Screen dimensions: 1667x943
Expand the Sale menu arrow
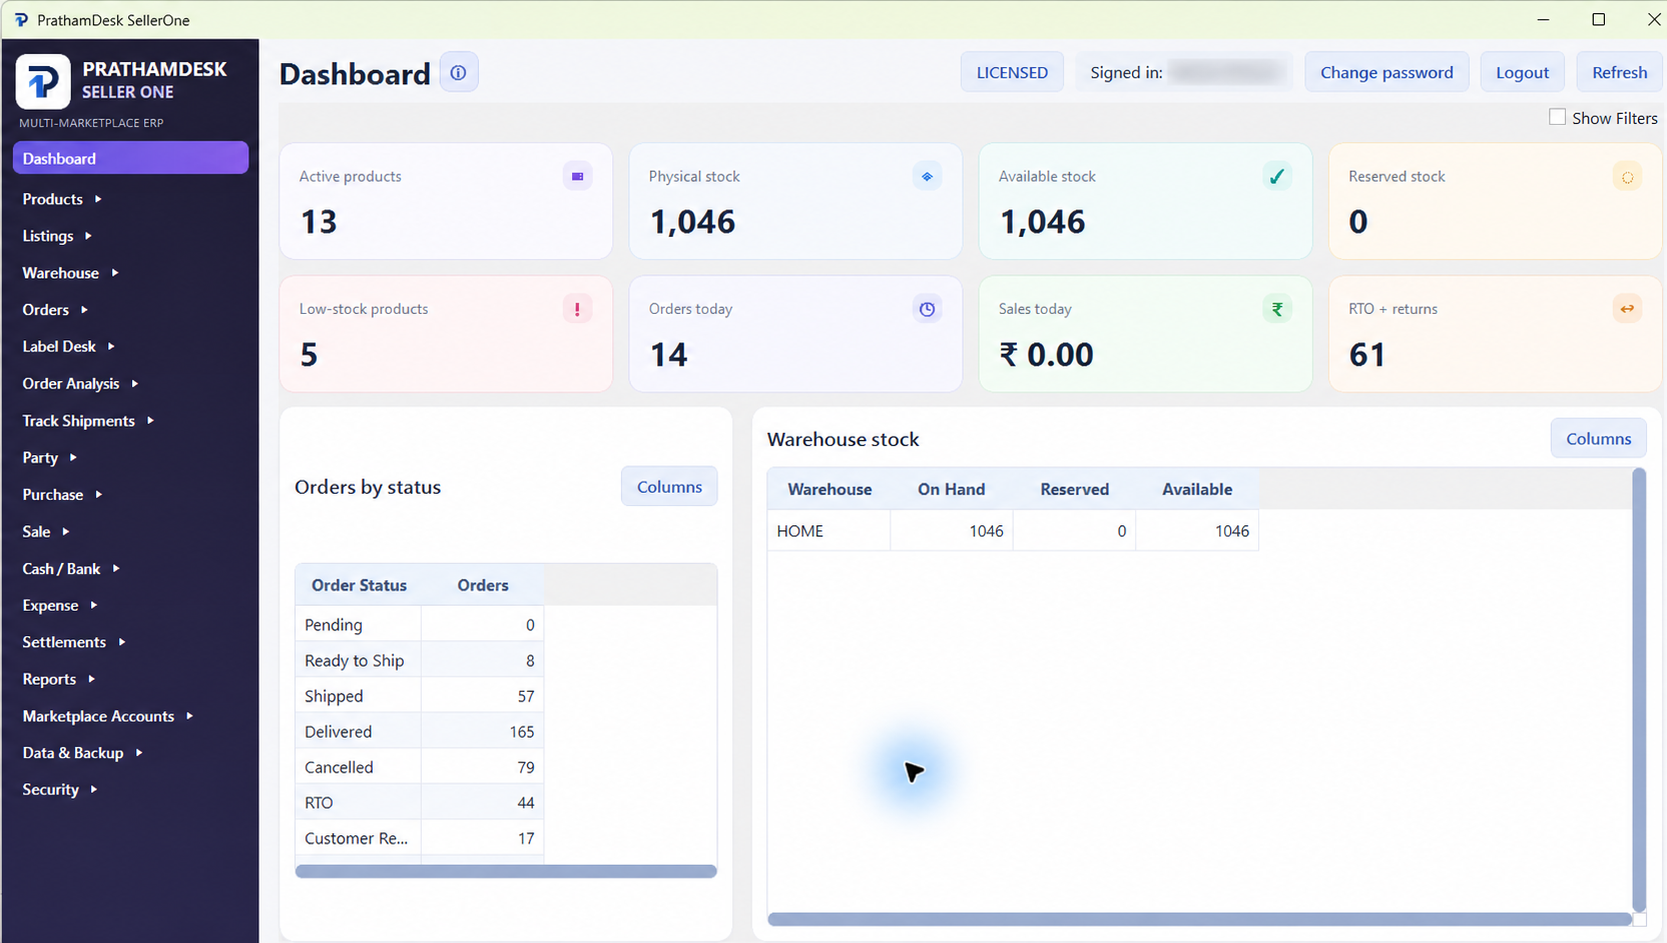[x=65, y=531]
